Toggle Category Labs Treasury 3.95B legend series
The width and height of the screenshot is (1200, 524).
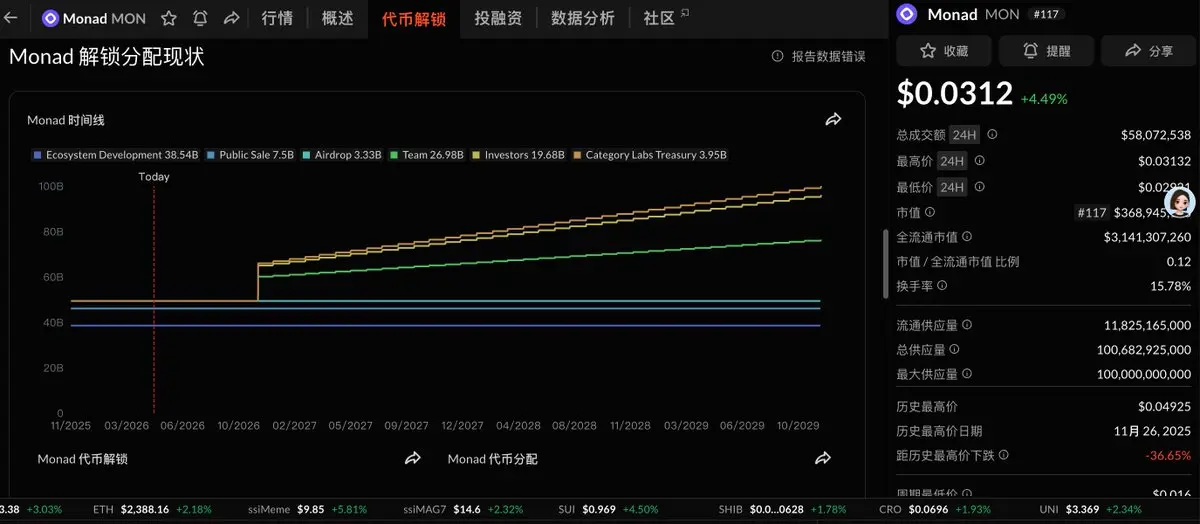coord(649,155)
